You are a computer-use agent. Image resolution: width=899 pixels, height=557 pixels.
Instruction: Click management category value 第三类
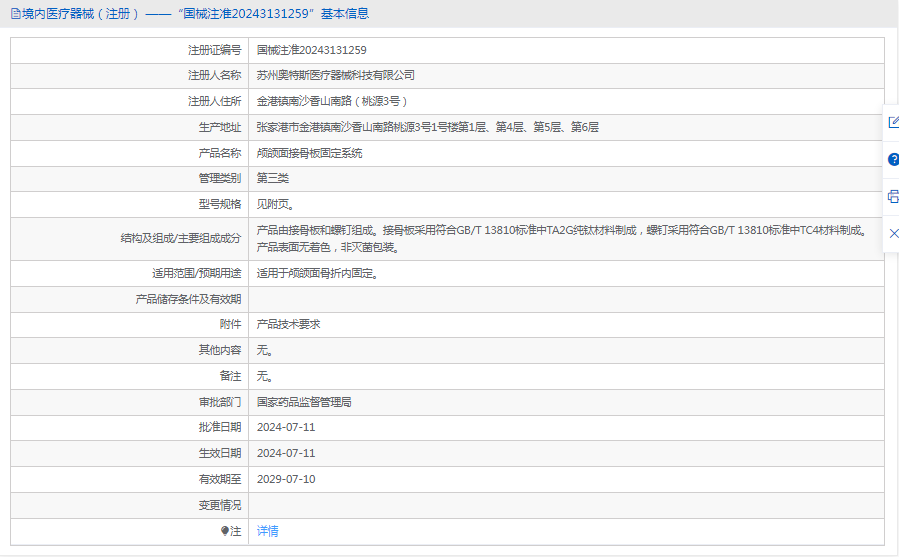(x=273, y=178)
